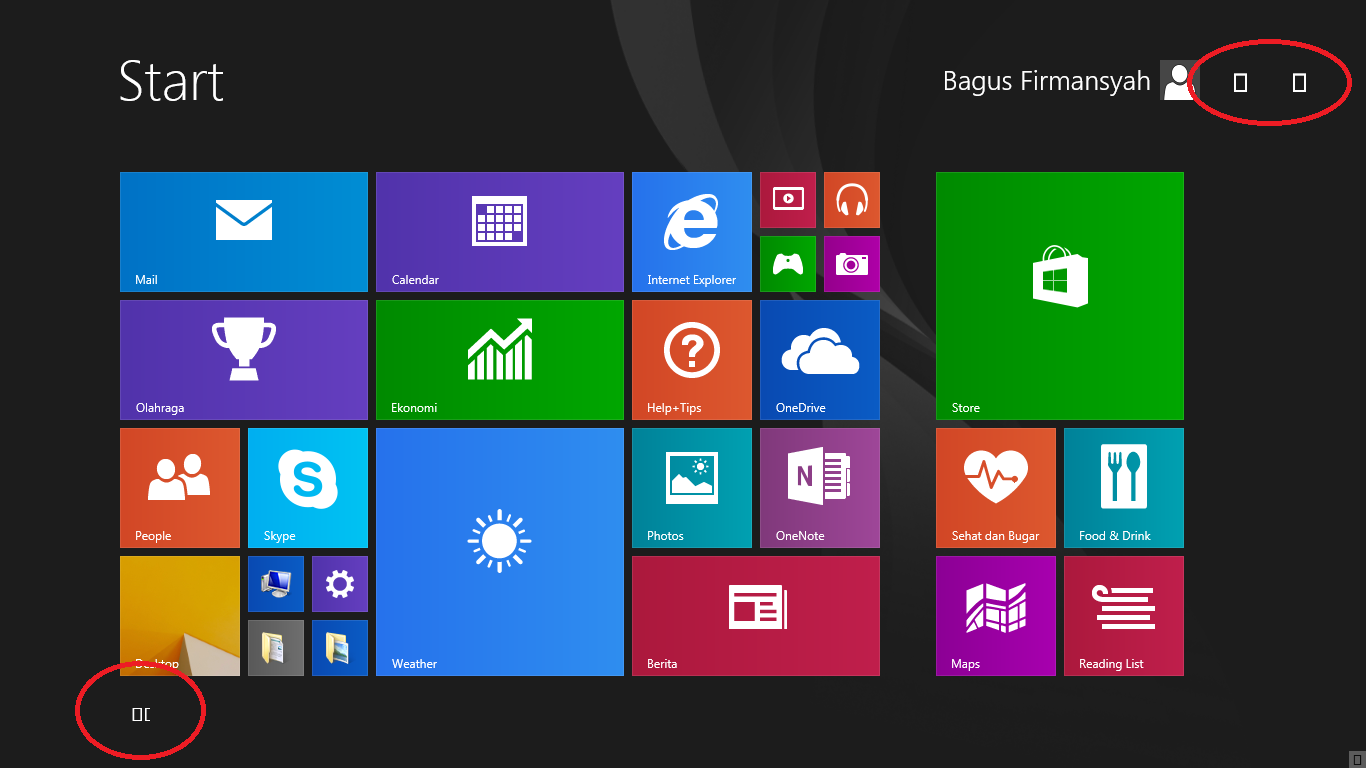Open the OneNote tile
This screenshot has width=1366, height=768.
coord(819,488)
